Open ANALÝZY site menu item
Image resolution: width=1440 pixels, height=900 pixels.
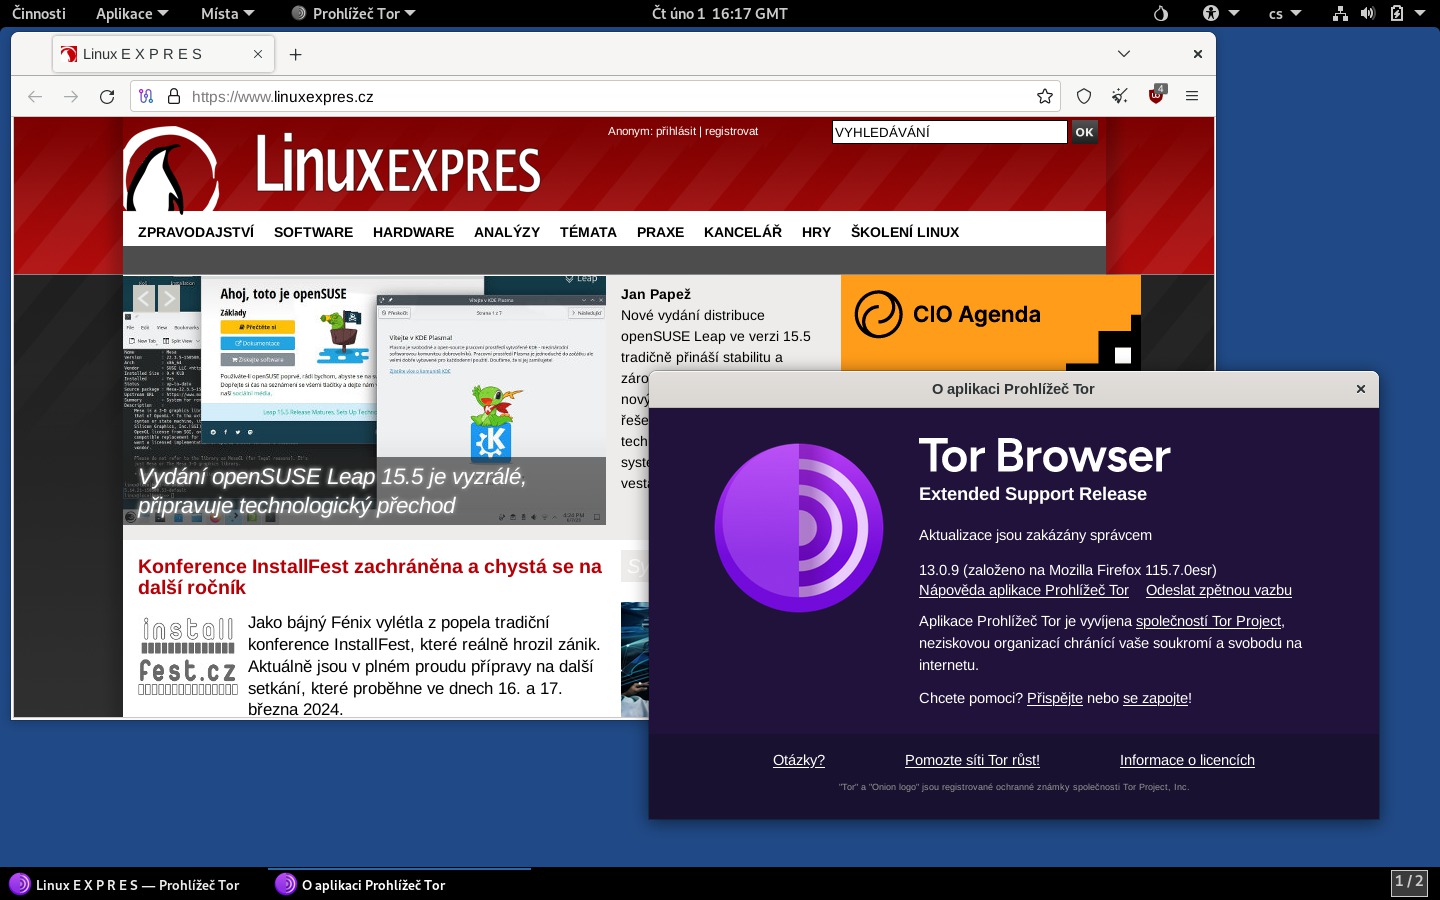pos(507,232)
